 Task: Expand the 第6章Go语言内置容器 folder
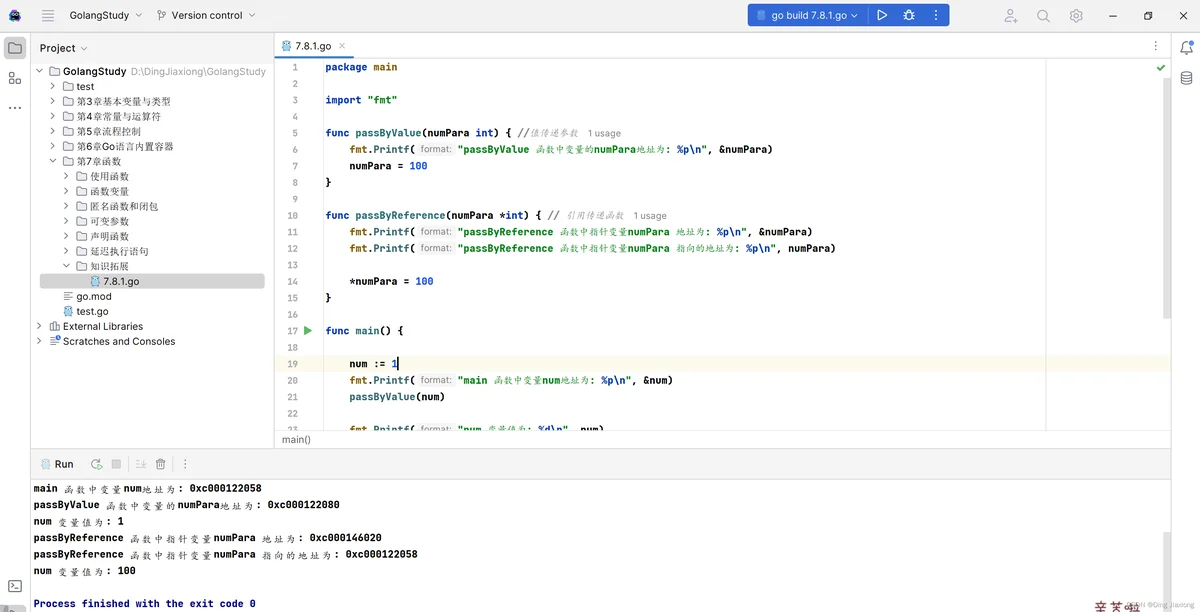(x=54, y=146)
